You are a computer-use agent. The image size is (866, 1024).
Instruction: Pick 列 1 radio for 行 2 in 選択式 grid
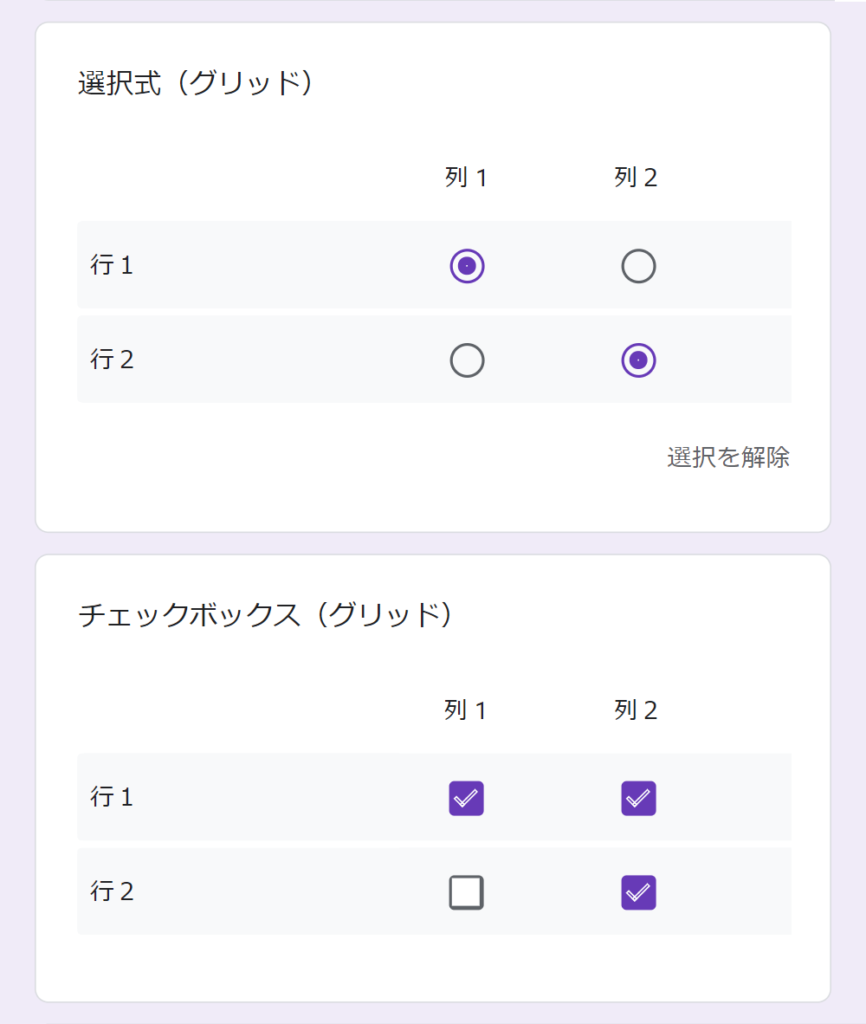pyautogui.click(x=467, y=360)
